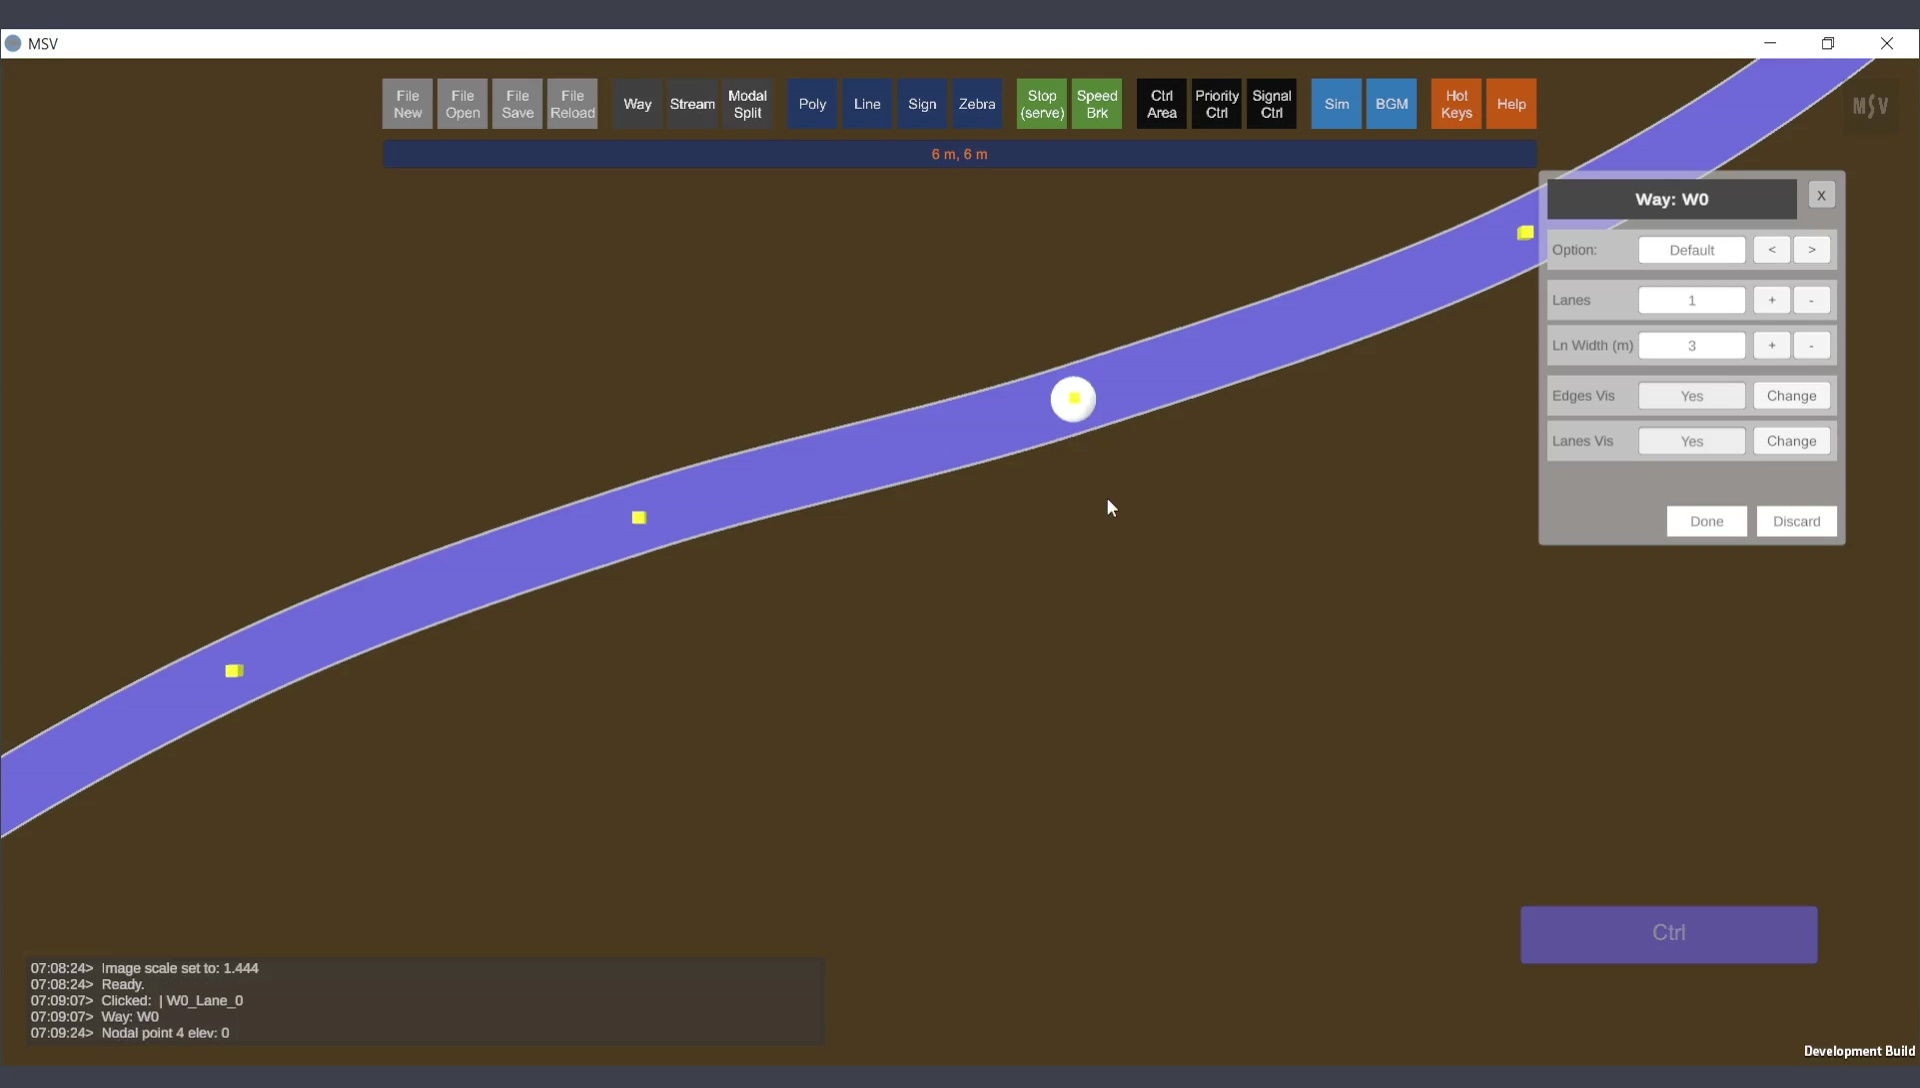The height and width of the screenshot is (1088, 1920).
Task: Toggle Lanes Vis with Change button
Action: point(1790,441)
